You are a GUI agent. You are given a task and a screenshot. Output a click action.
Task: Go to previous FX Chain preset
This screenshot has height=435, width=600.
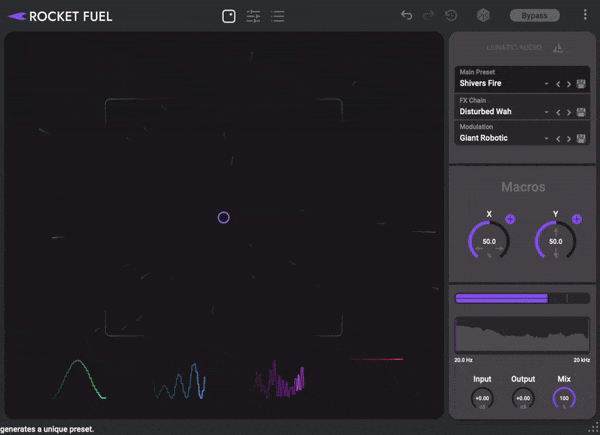pos(558,112)
